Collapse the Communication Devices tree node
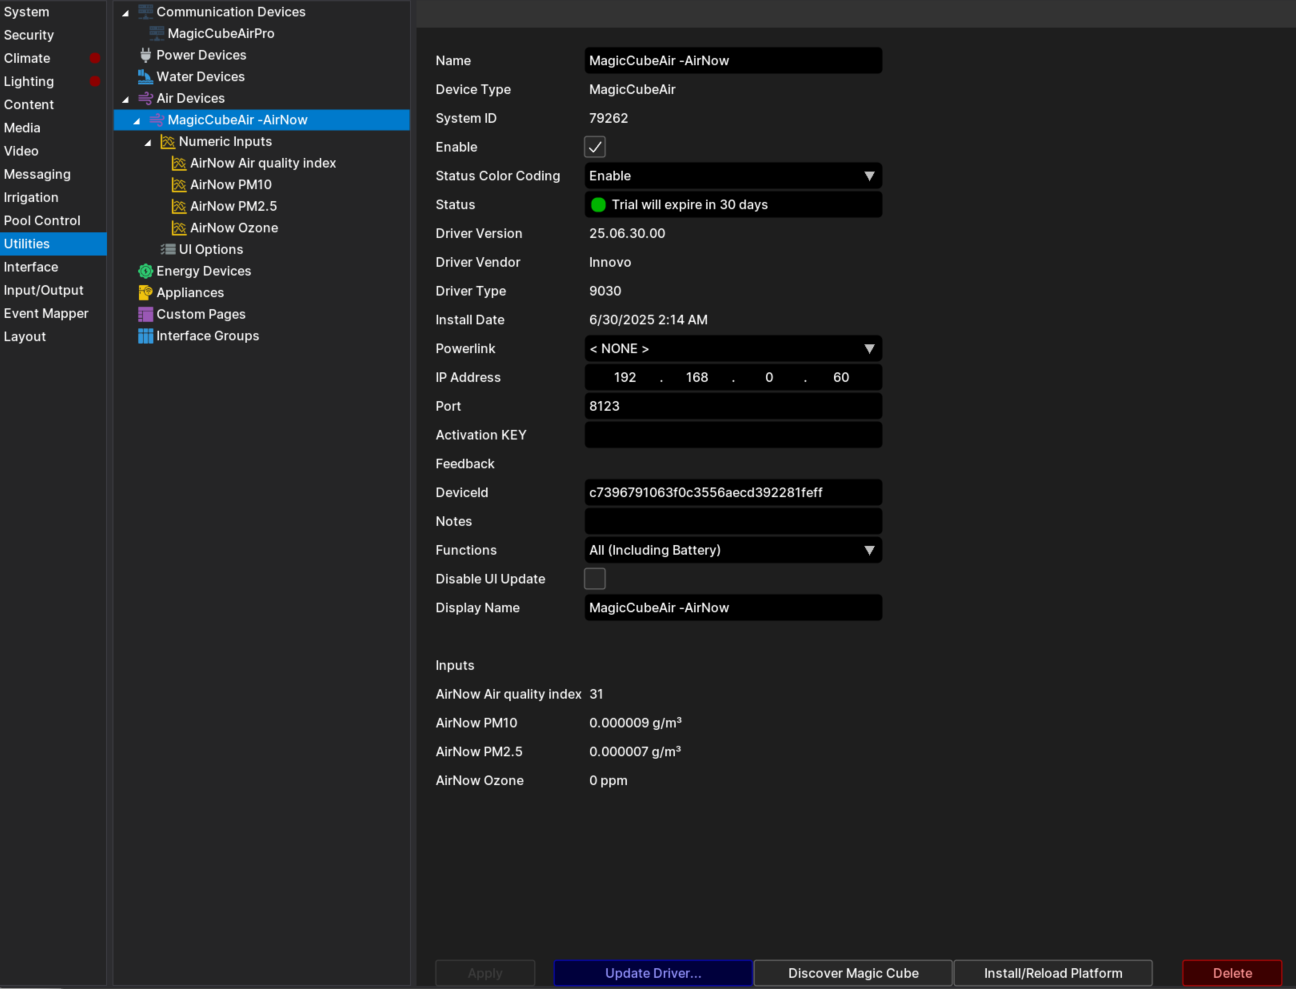The height and width of the screenshot is (989, 1296). click(125, 13)
